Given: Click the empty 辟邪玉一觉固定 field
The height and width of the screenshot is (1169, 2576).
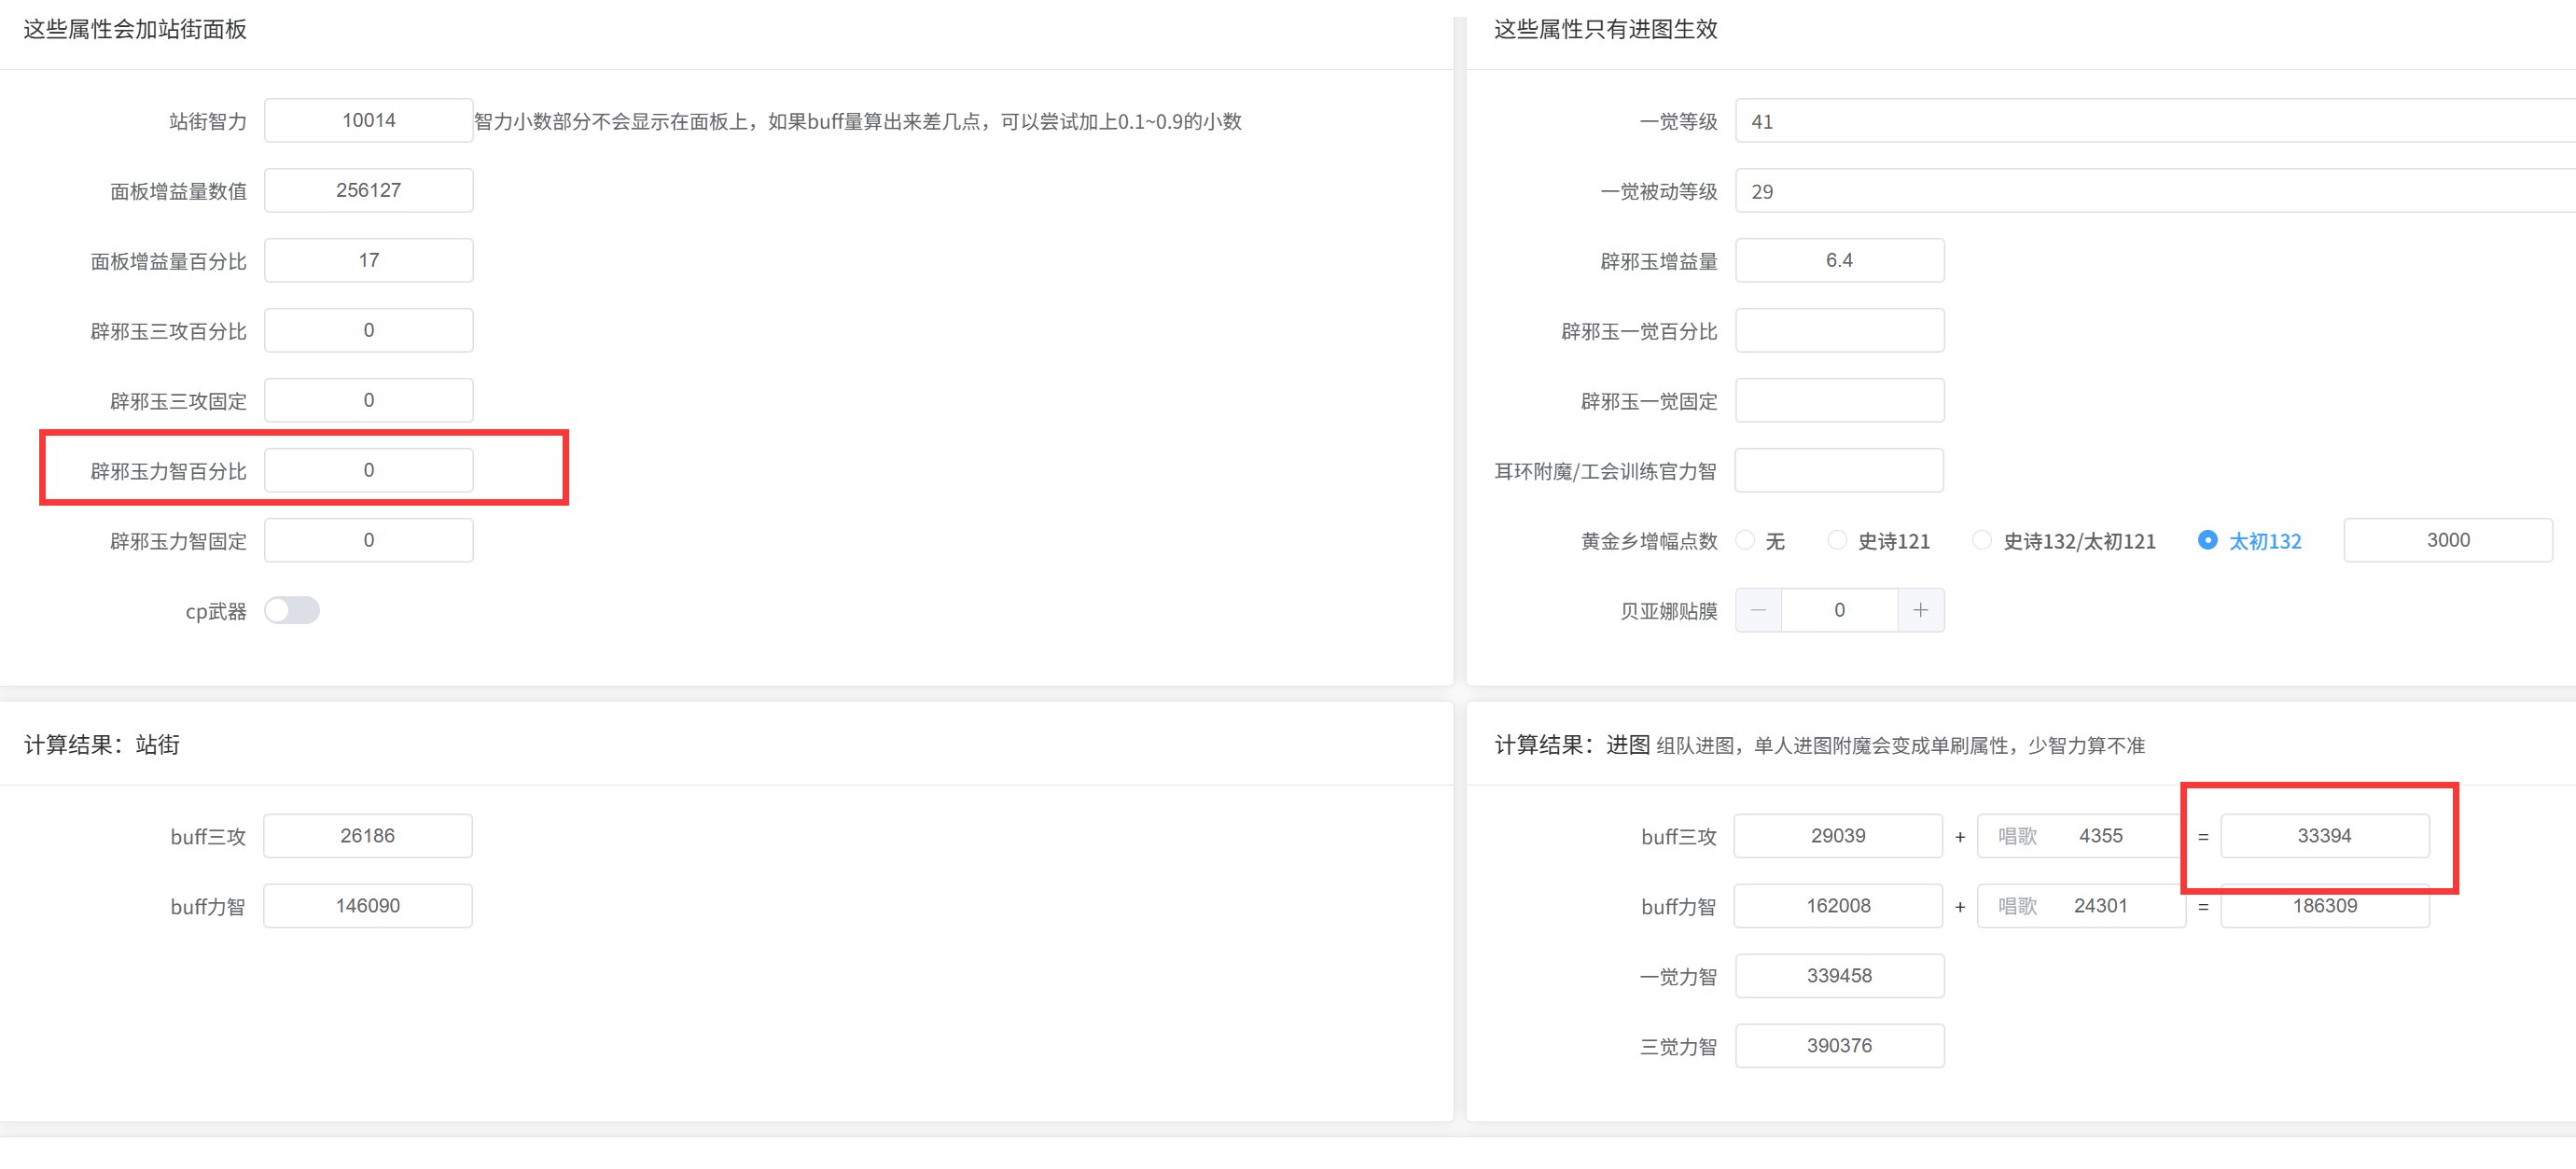Looking at the screenshot, I should [x=1840, y=400].
